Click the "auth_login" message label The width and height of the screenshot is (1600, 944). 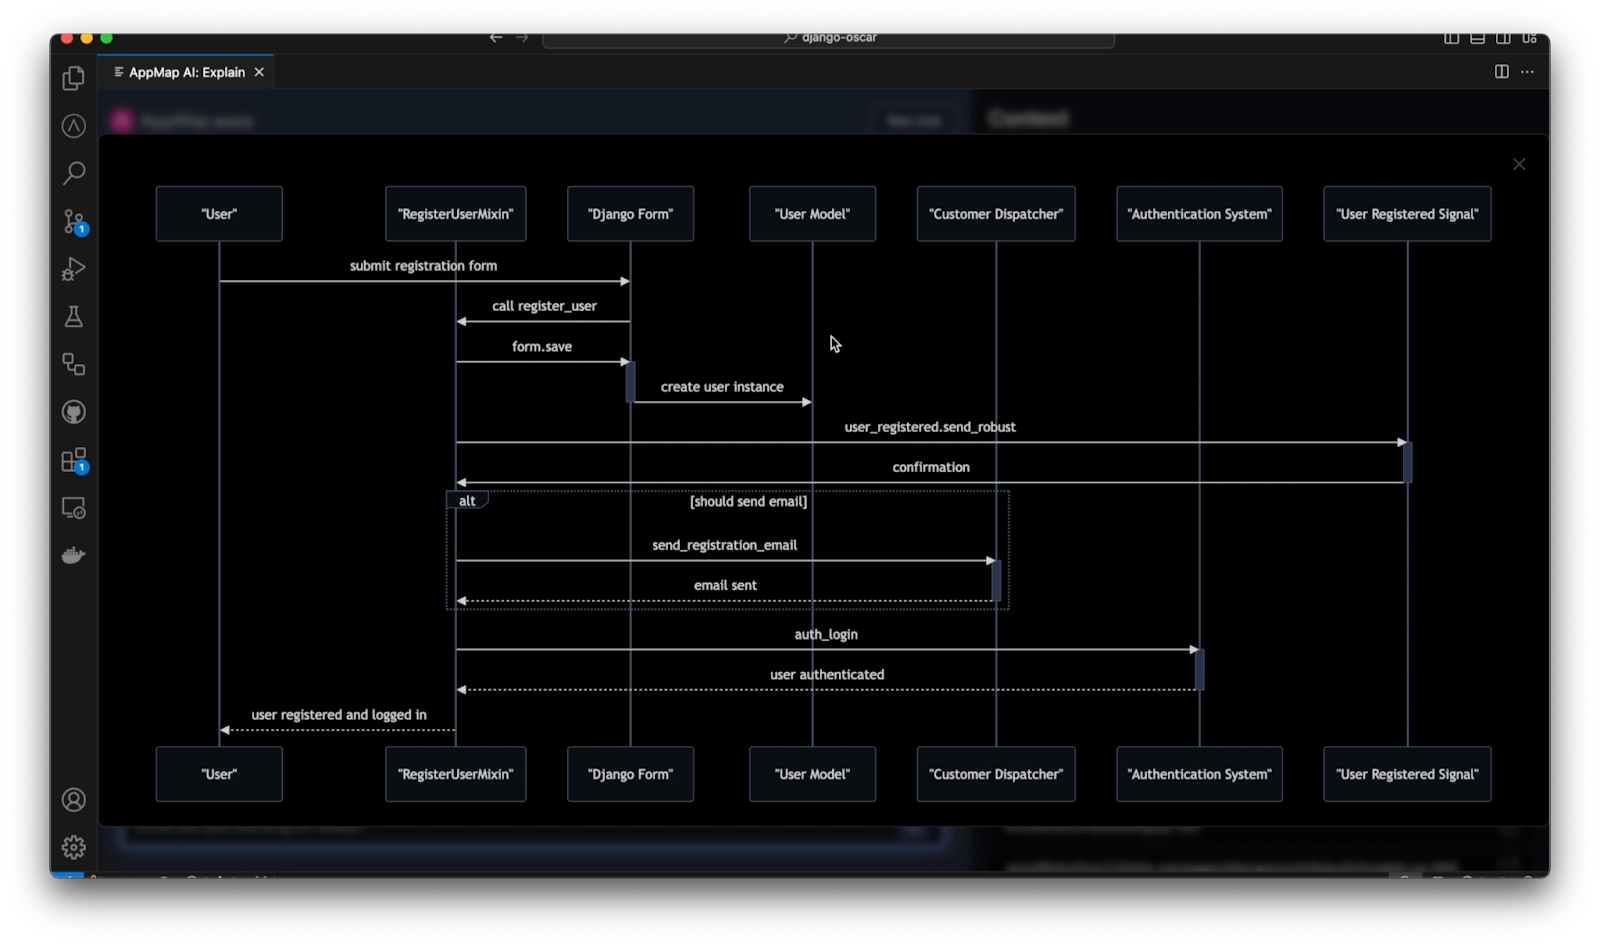click(826, 635)
